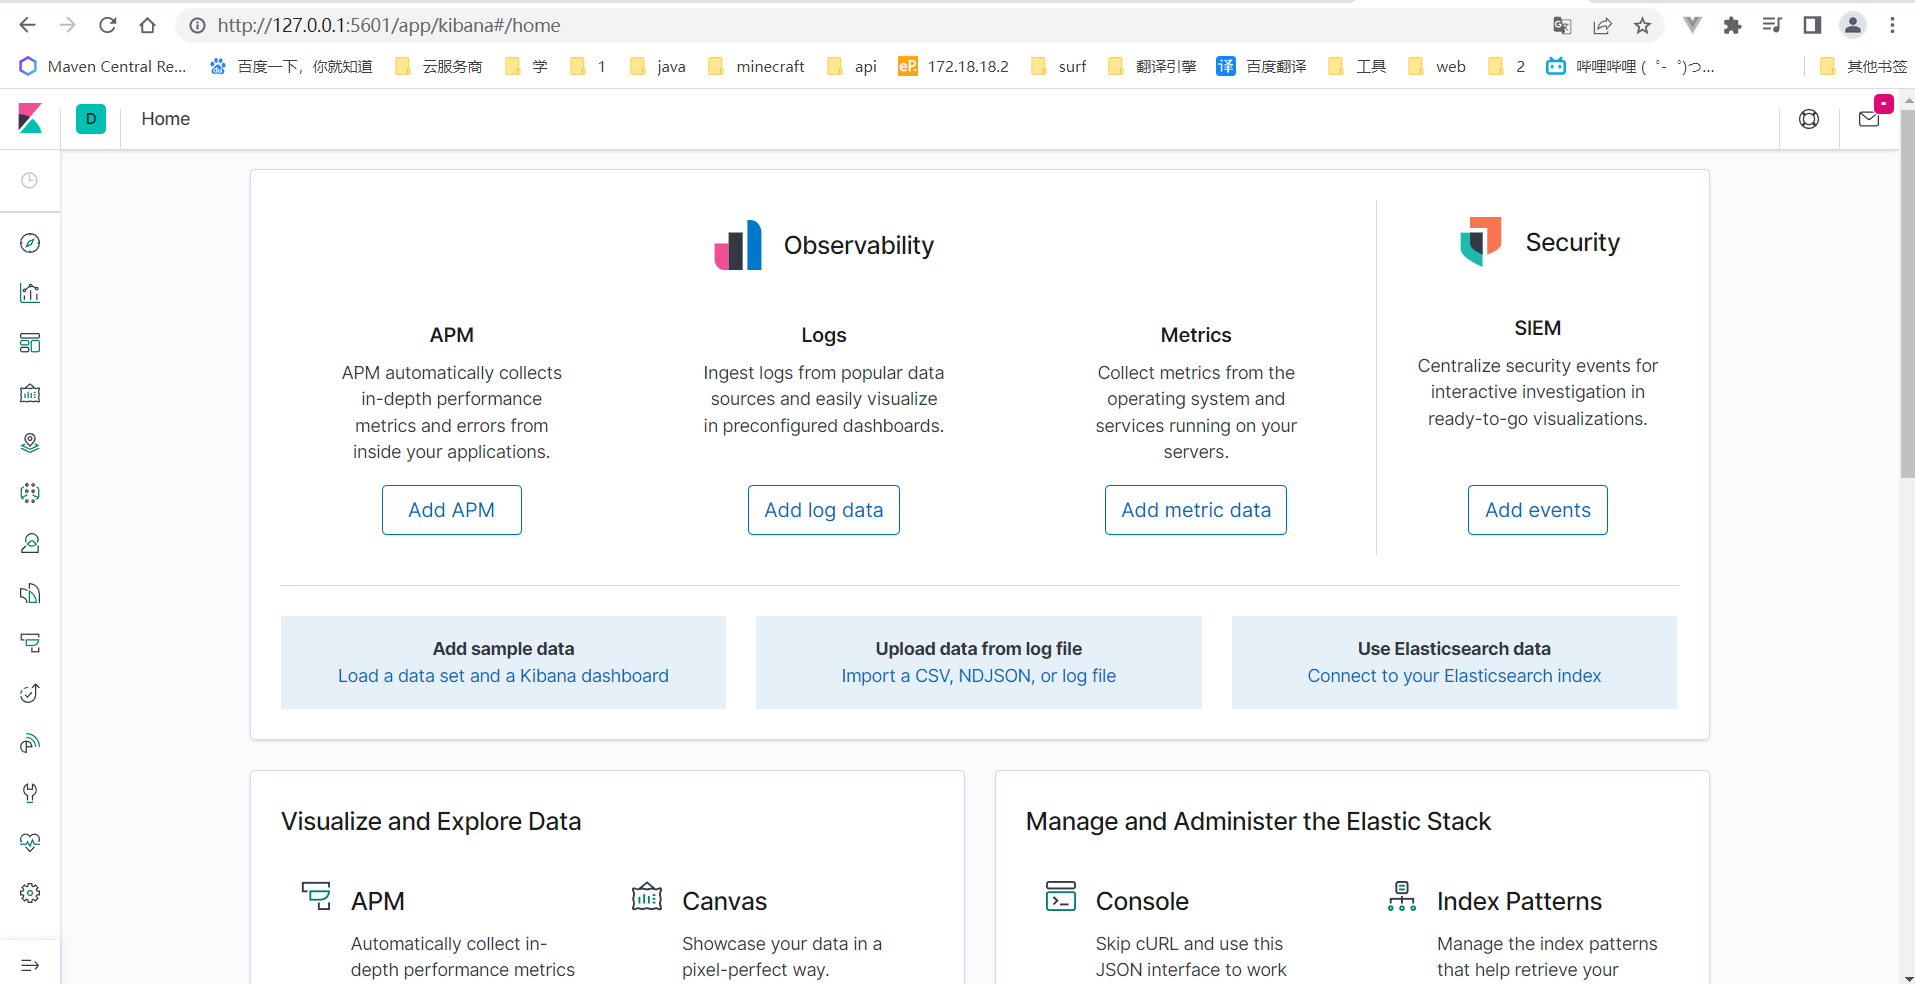The height and width of the screenshot is (984, 1915).
Task: Open Metrics icon in sidebar
Action: [30, 543]
